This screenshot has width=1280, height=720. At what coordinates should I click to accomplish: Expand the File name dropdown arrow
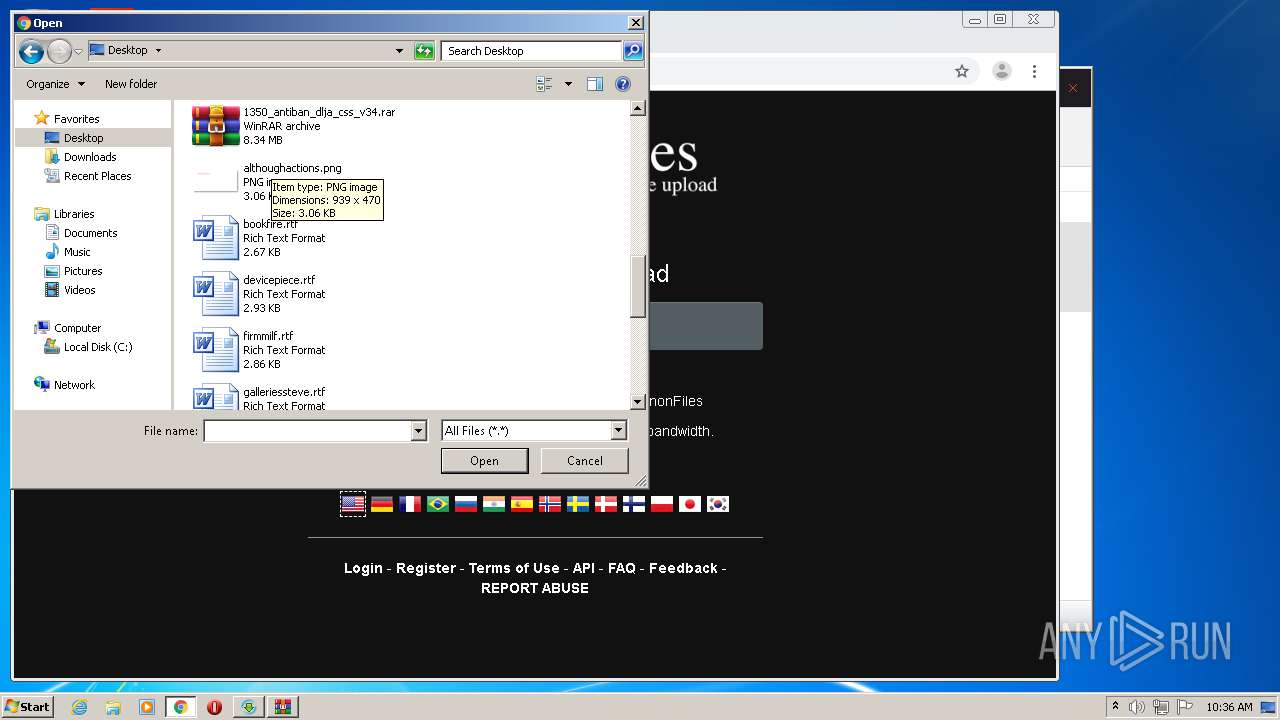[x=419, y=431]
